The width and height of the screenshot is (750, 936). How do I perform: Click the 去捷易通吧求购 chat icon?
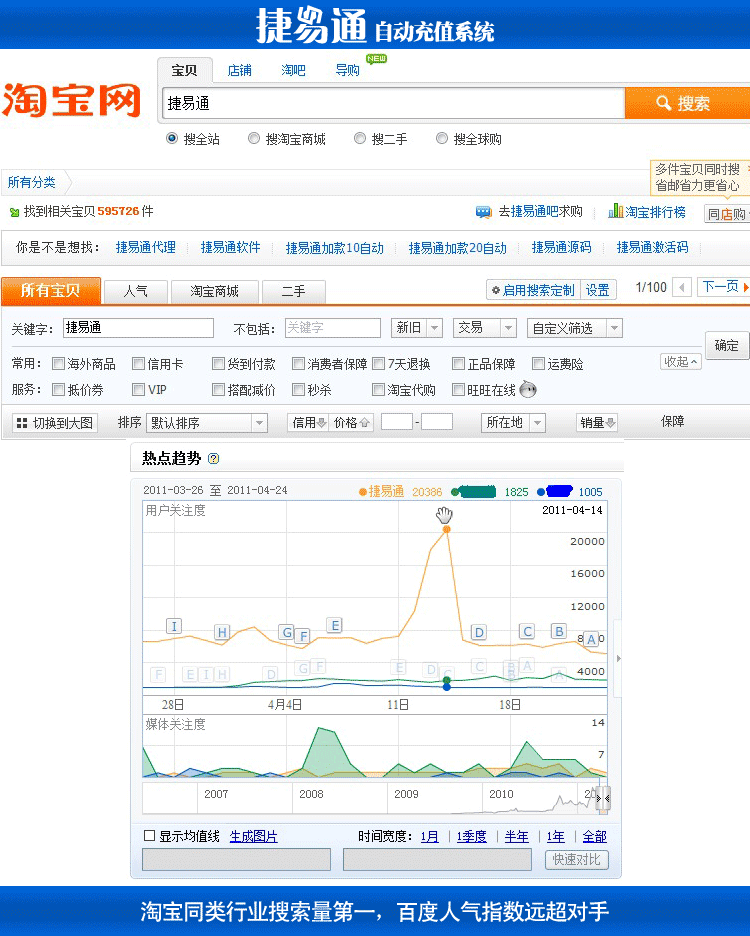click(483, 212)
